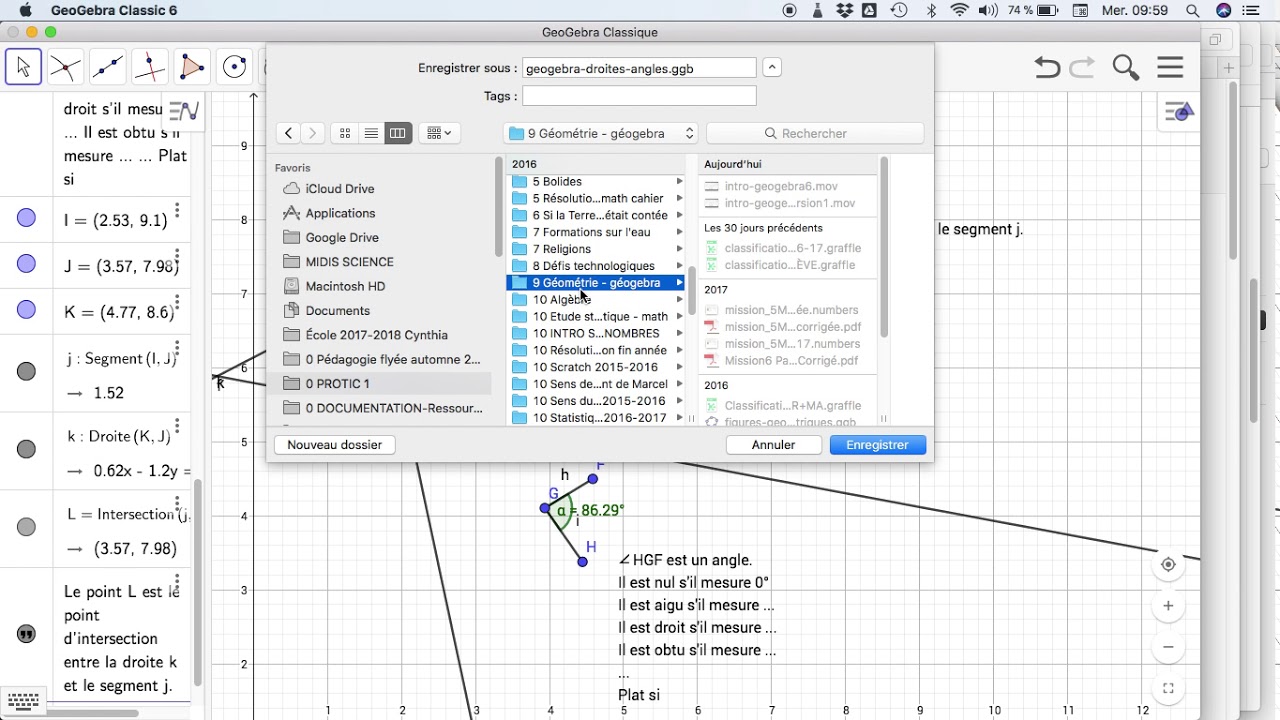The image size is (1280, 720).
Task: Go back in file dialog navigation
Action: (288, 133)
